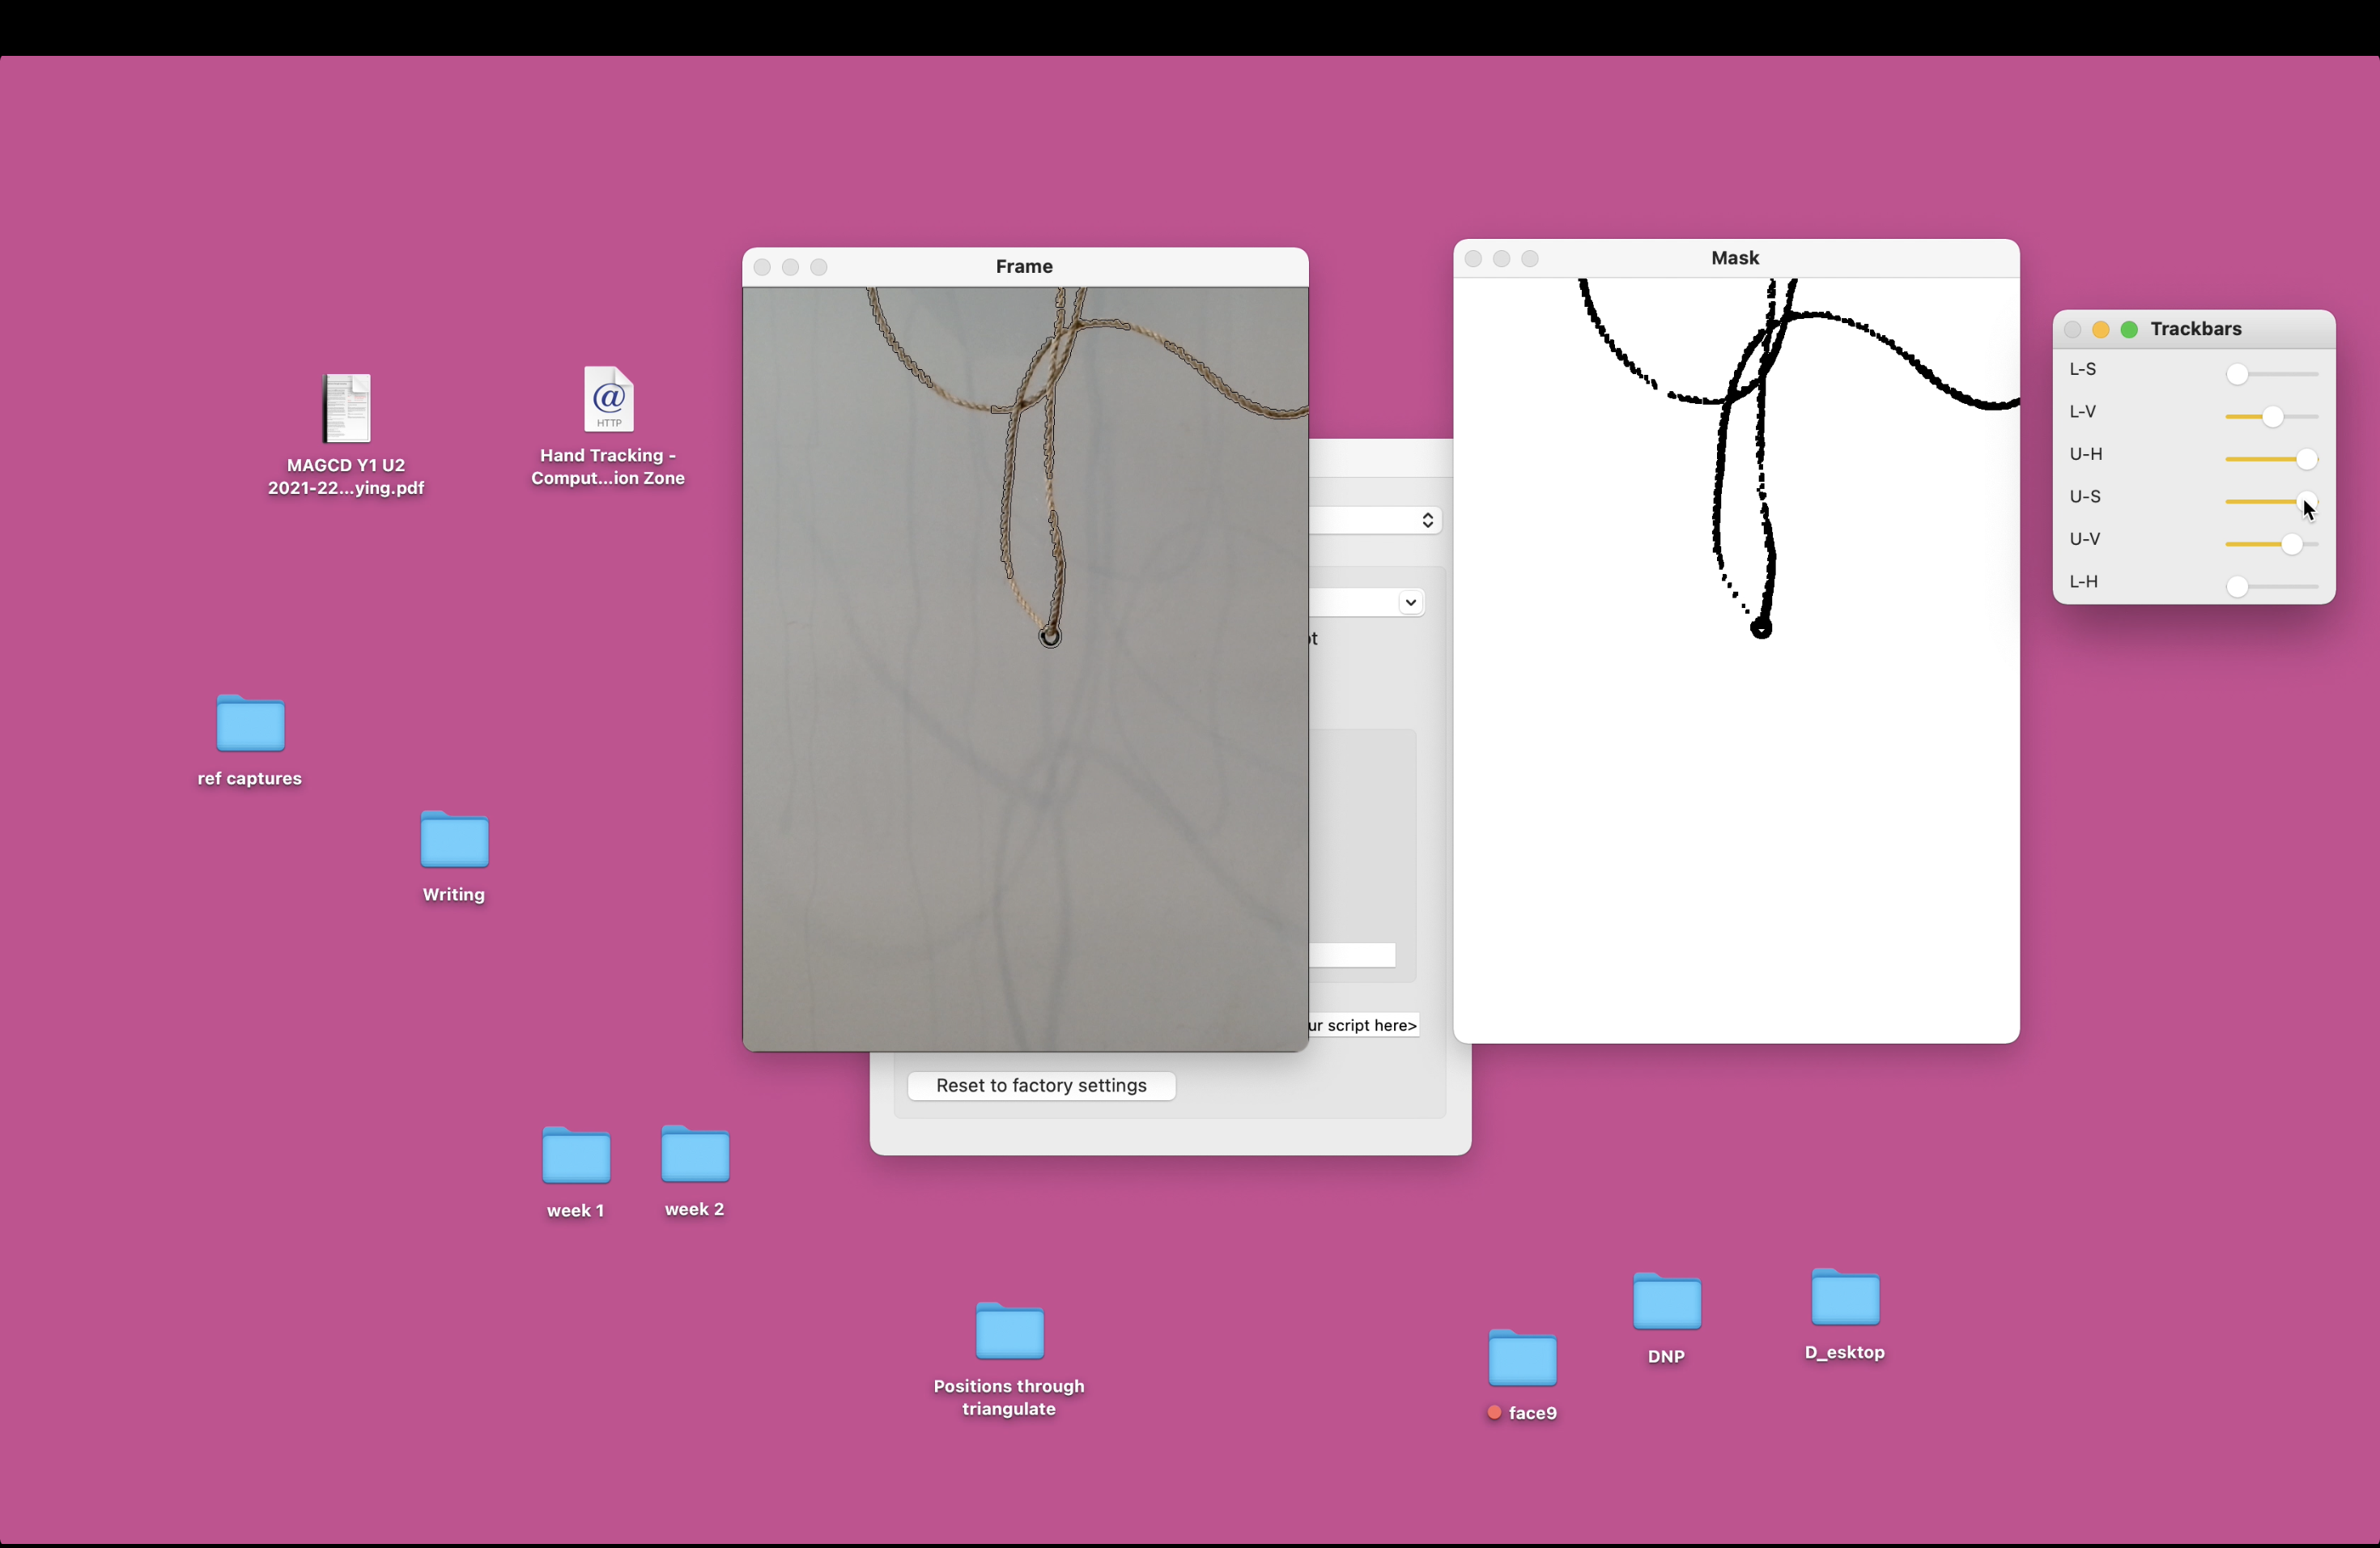Open the ref captures folder icon
Image resolution: width=2380 pixels, height=1548 pixels.
click(250, 723)
